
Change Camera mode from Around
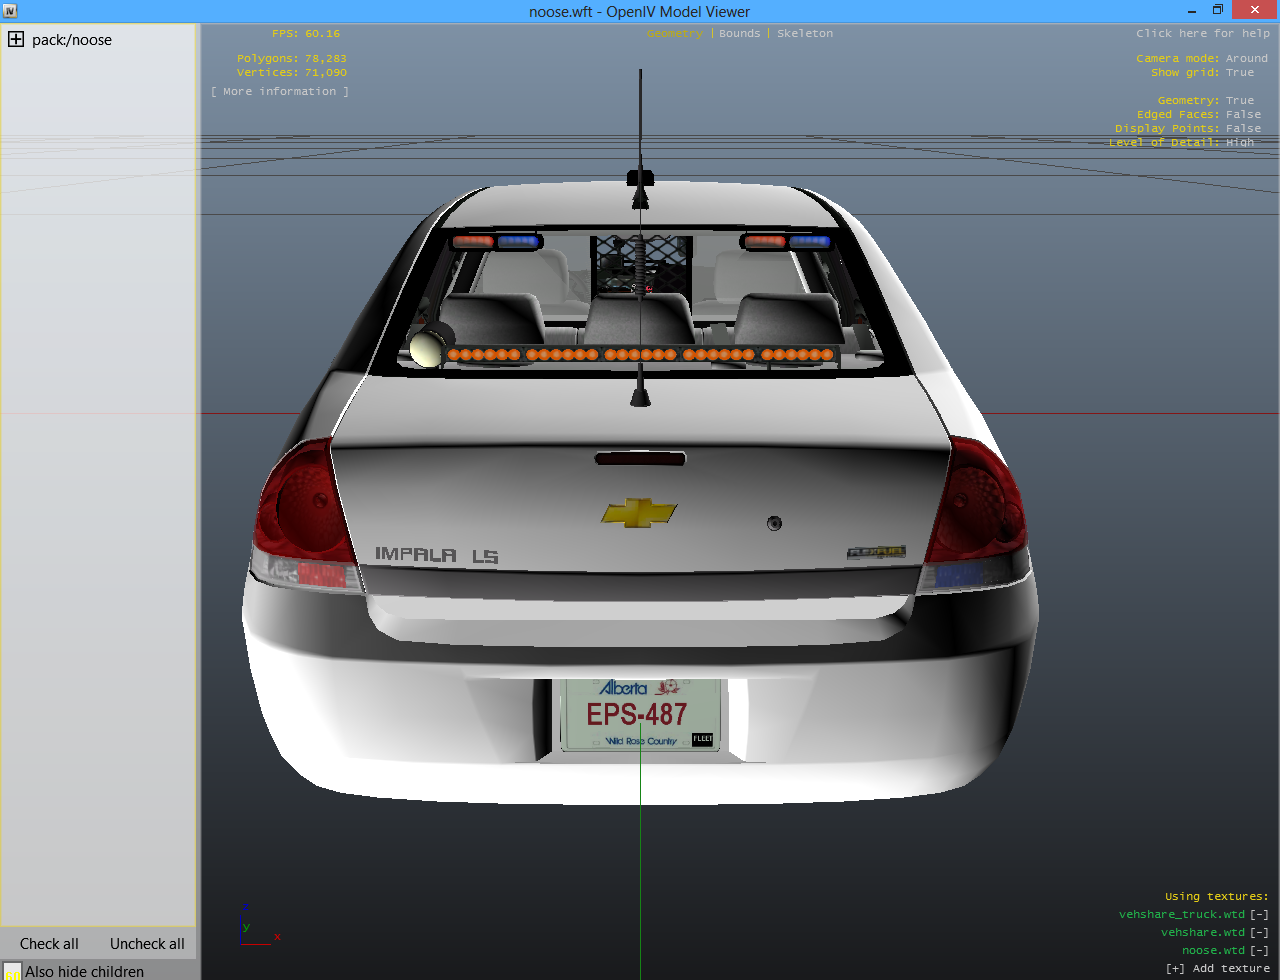[x=1246, y=59]
